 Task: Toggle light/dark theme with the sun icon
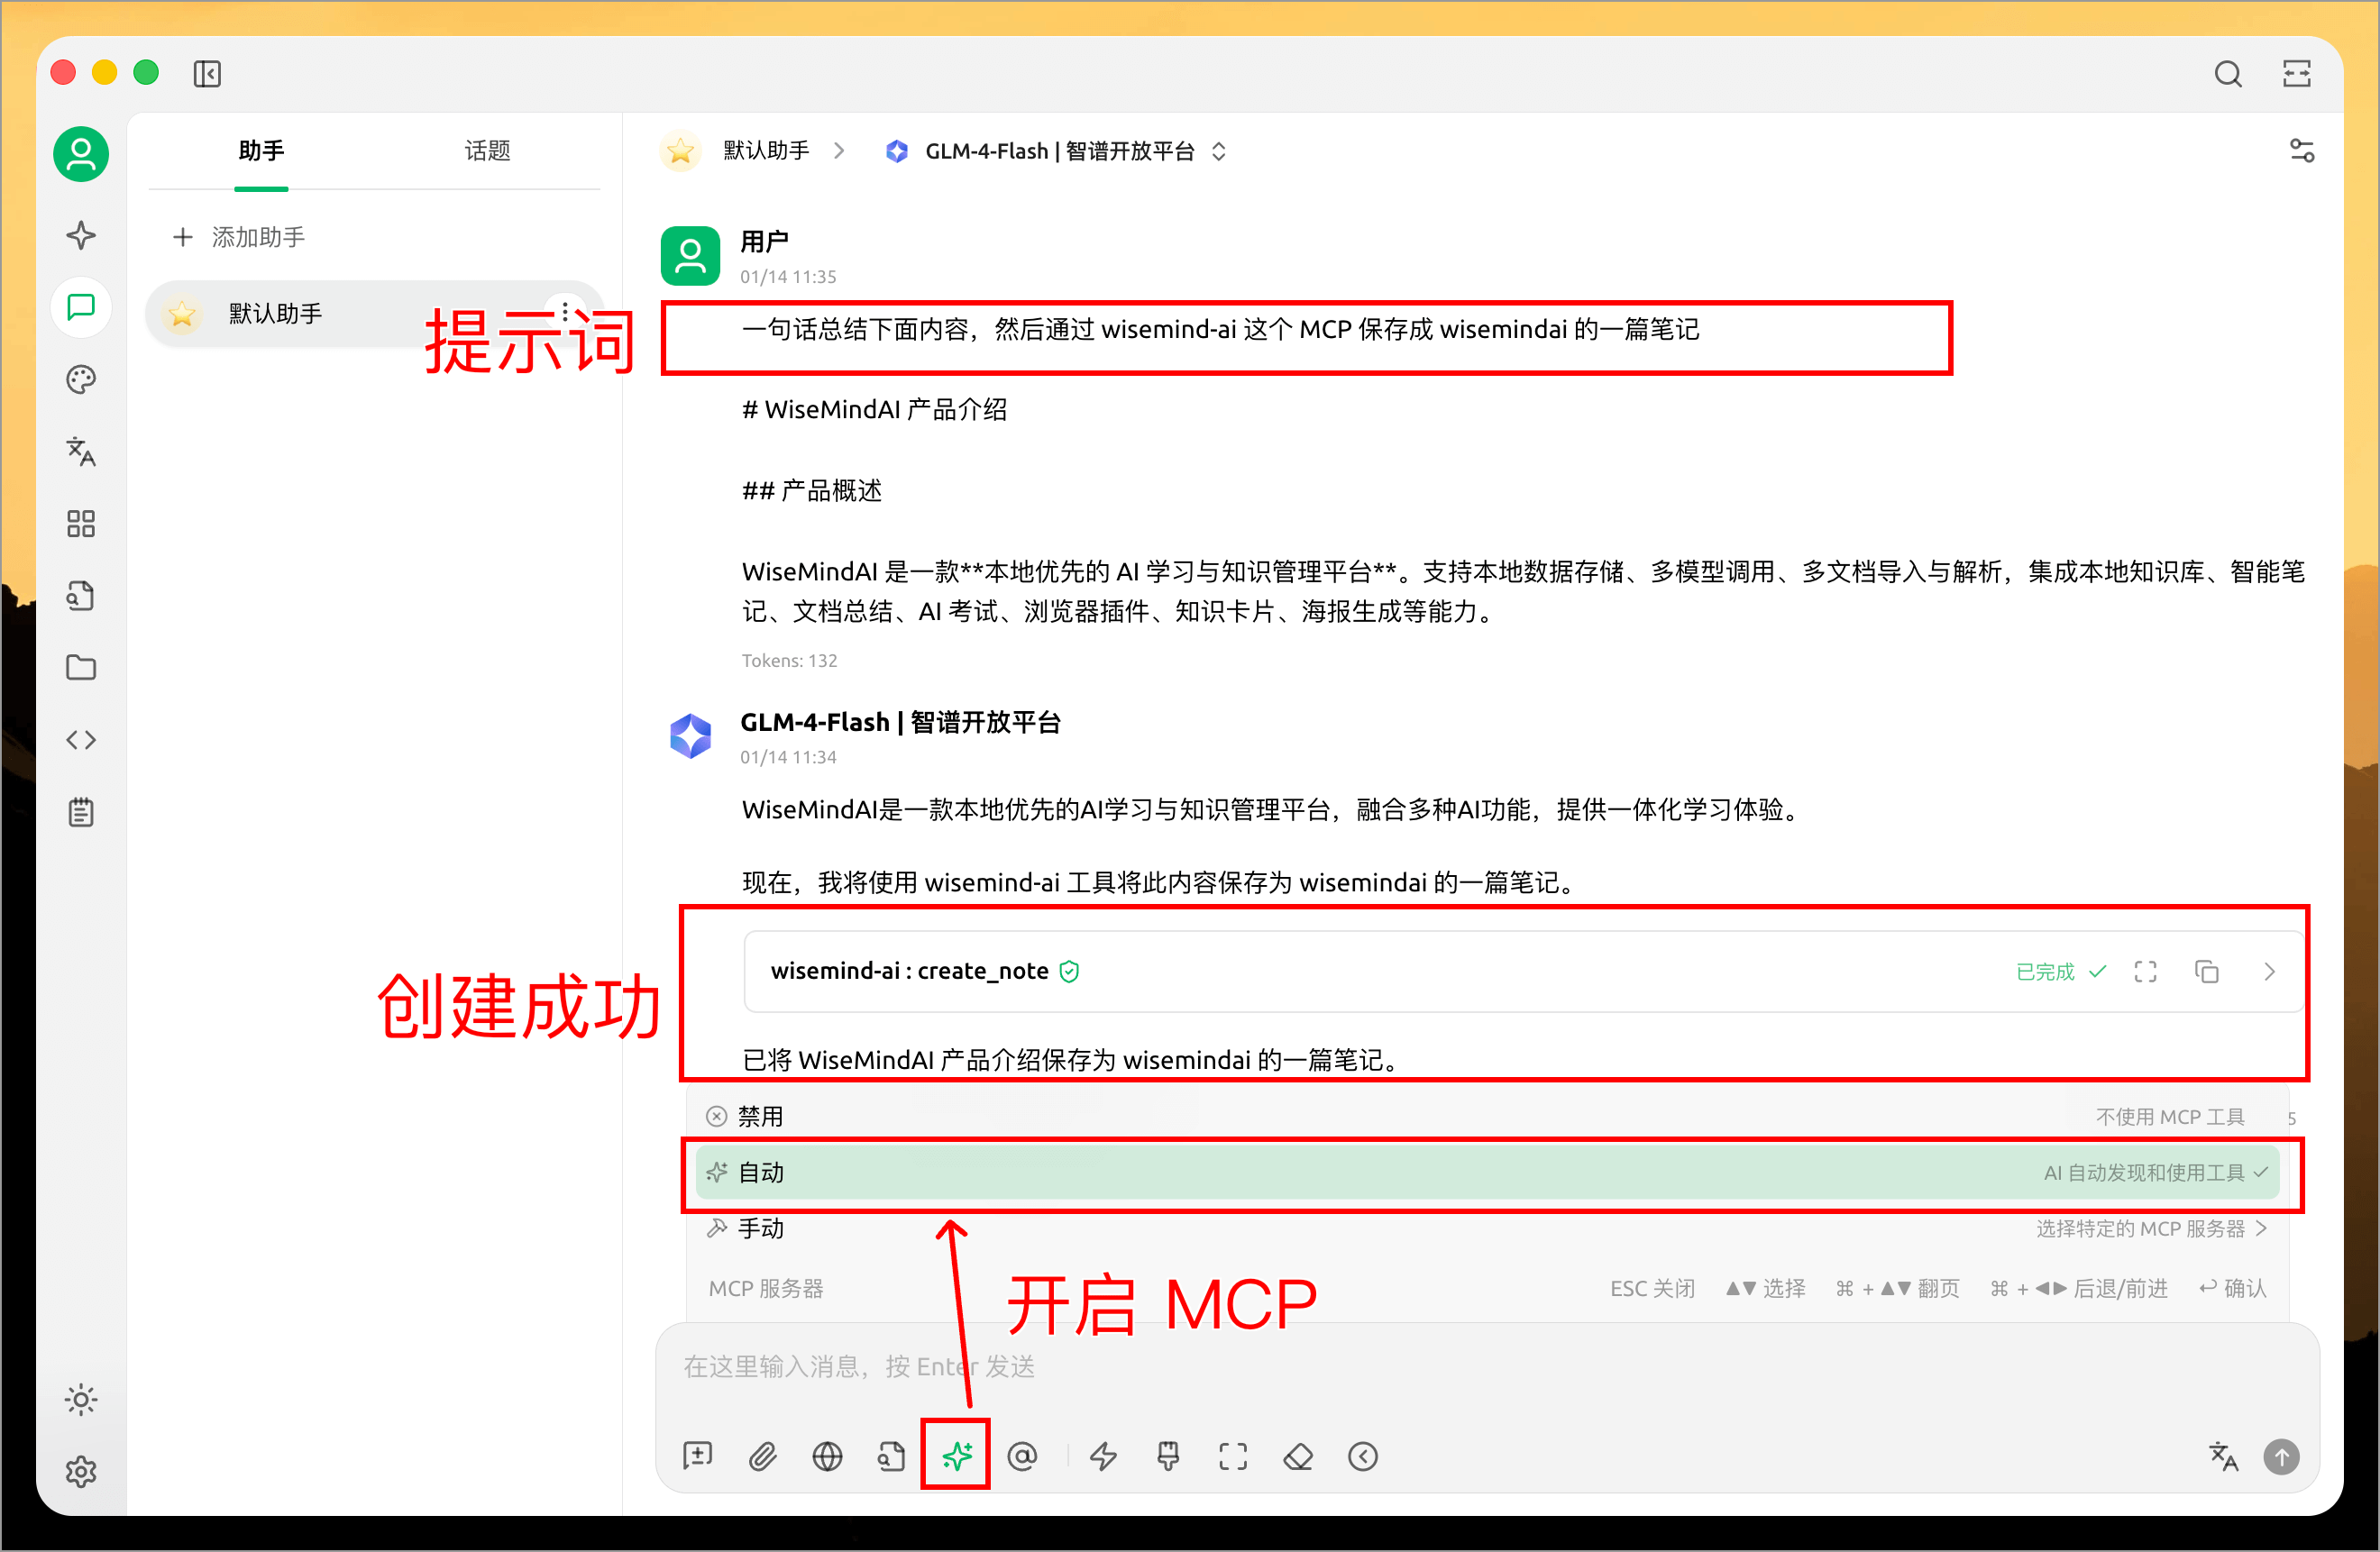pyautogui.click(x=81, y=1400)
